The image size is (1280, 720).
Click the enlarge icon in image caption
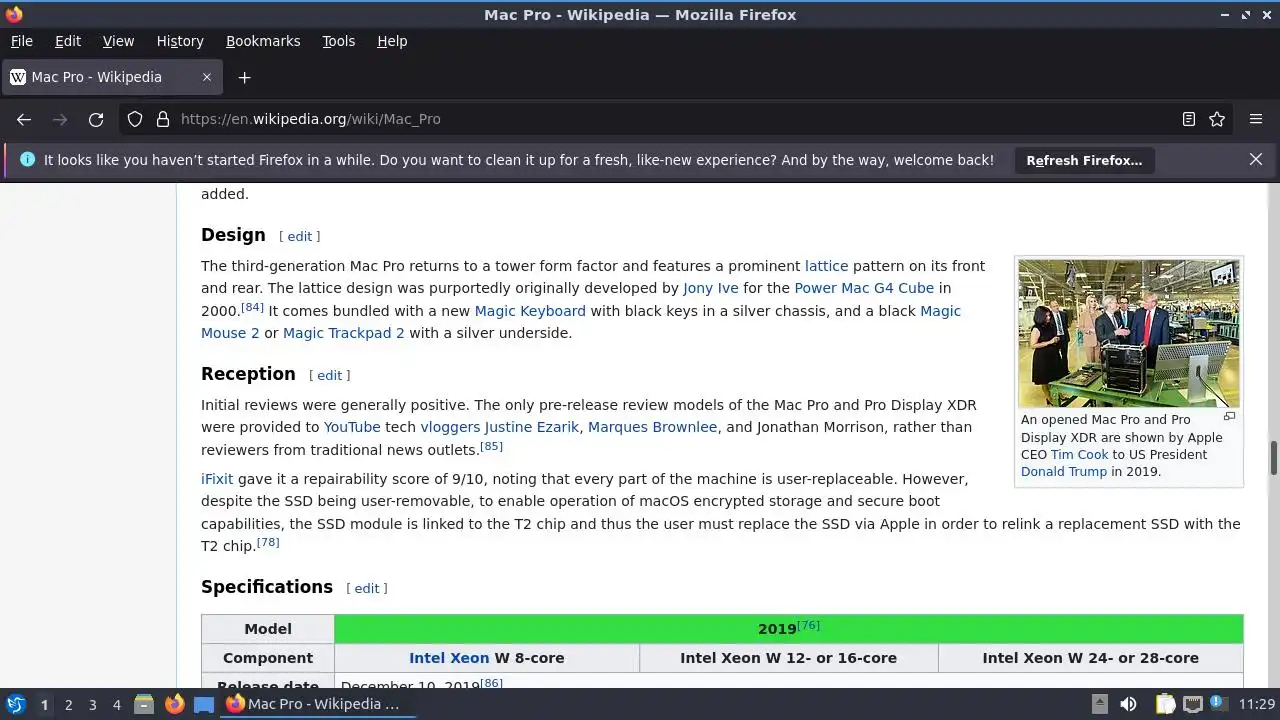pos(1230,417)
